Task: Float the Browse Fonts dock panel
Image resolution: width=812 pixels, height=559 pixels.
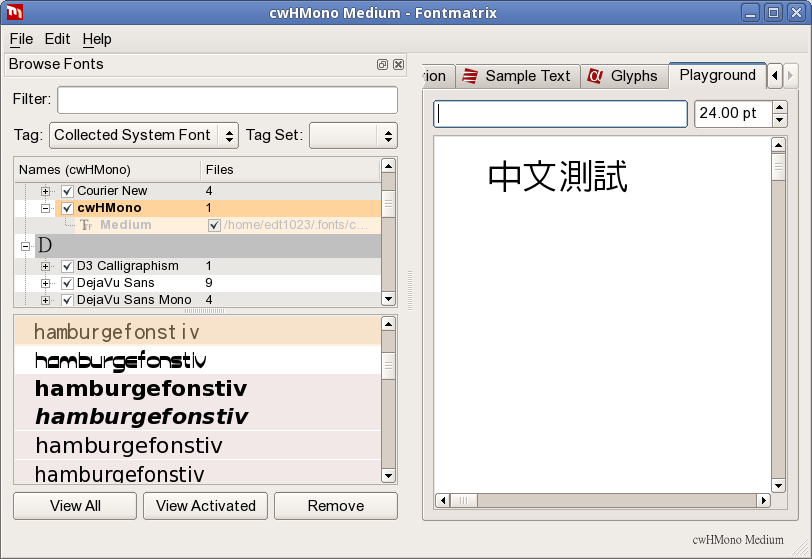Action: pyautogui.click(x=382, y=64)
